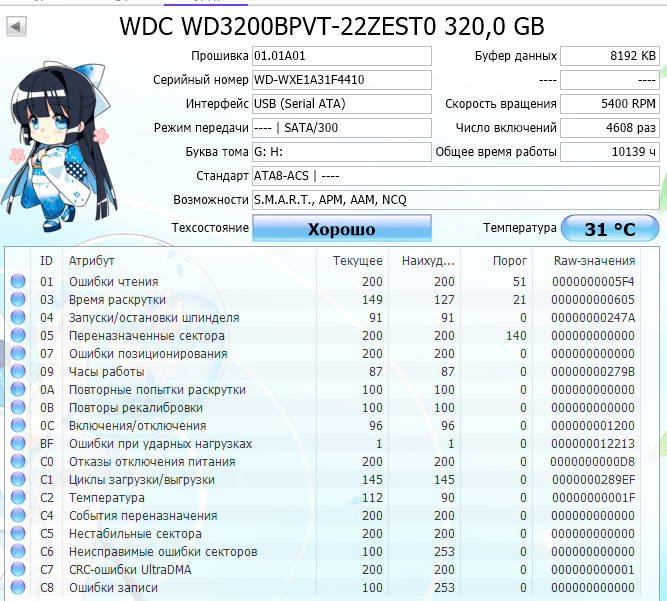This screenshot has height=601, width=667.
Task: Click the Raw-значения column header
Action: pyautogui.click(x=587, y=260)
